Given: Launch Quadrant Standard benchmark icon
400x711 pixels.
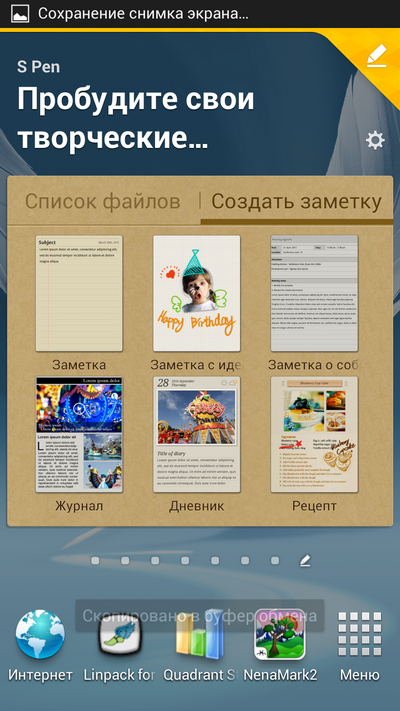Looking at the screenshot, I should coord(200,634).
